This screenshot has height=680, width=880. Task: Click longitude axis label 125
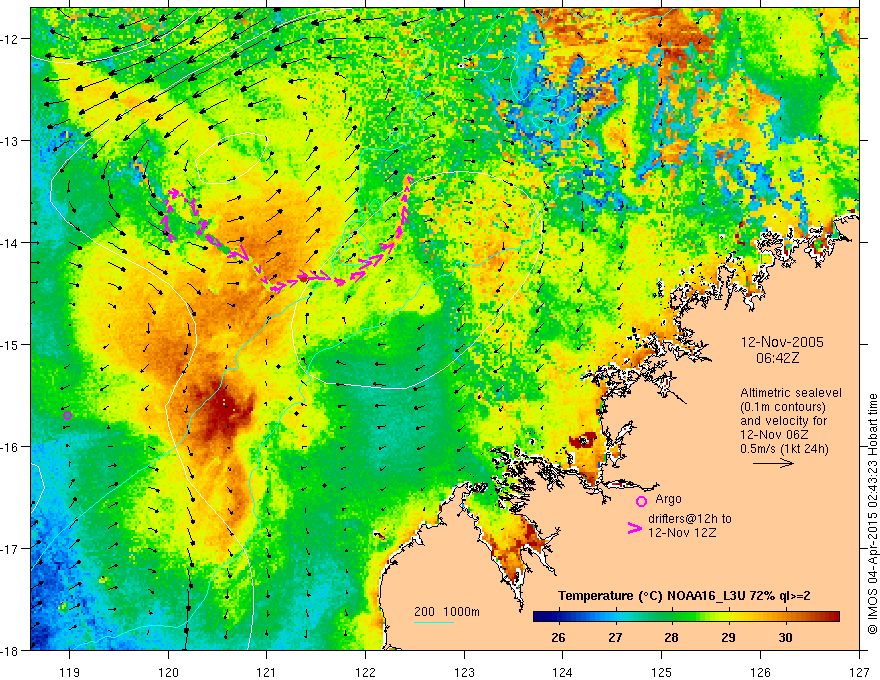point(662,672)
